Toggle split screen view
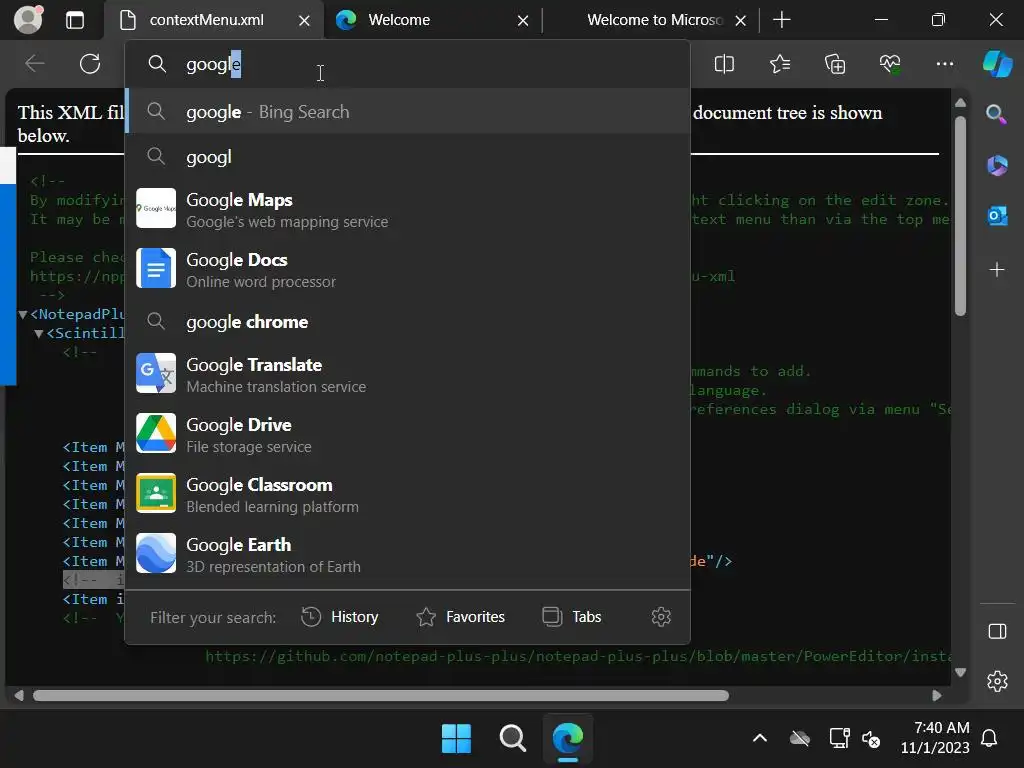1024x768 pixels. point(724,64)
